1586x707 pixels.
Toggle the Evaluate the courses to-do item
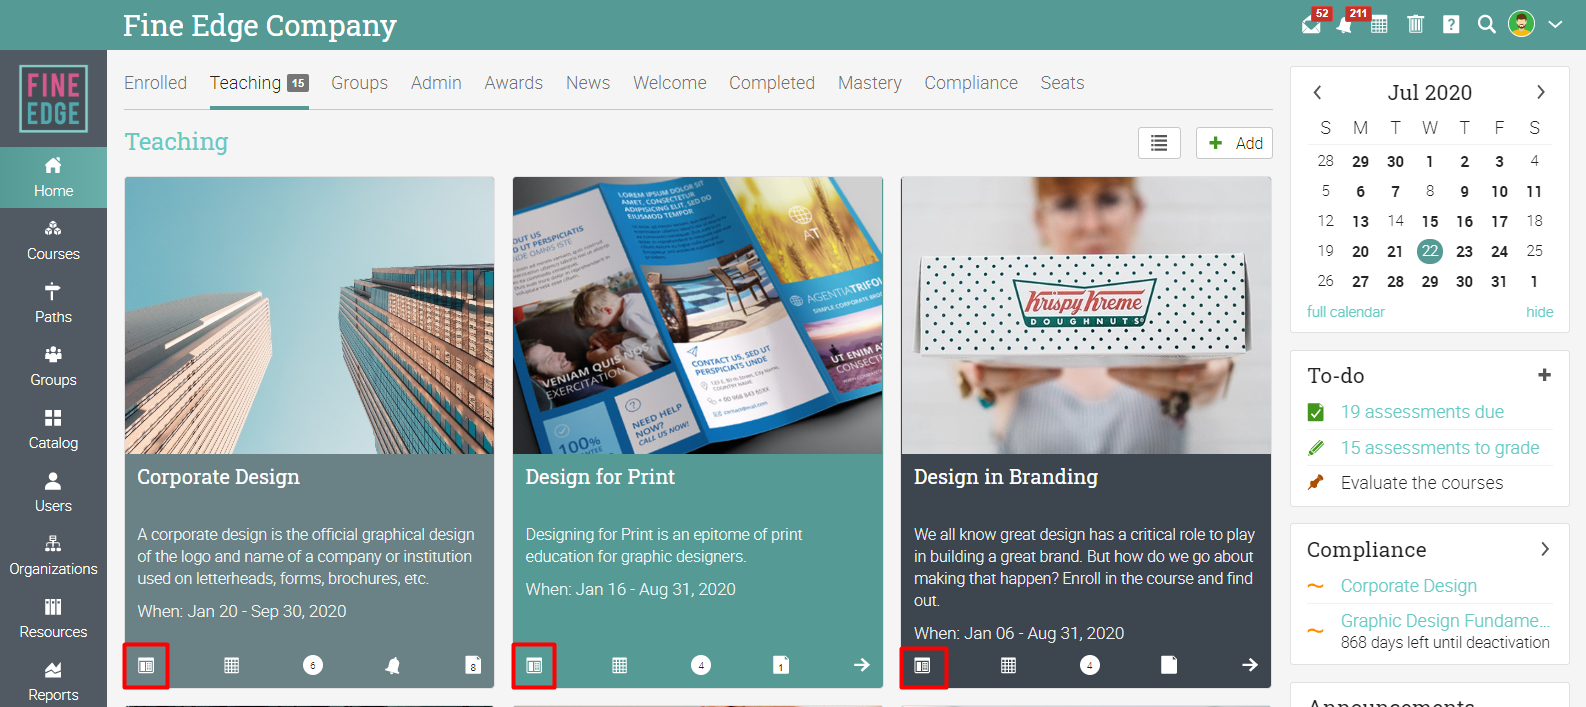click(x=1422, y=483)
